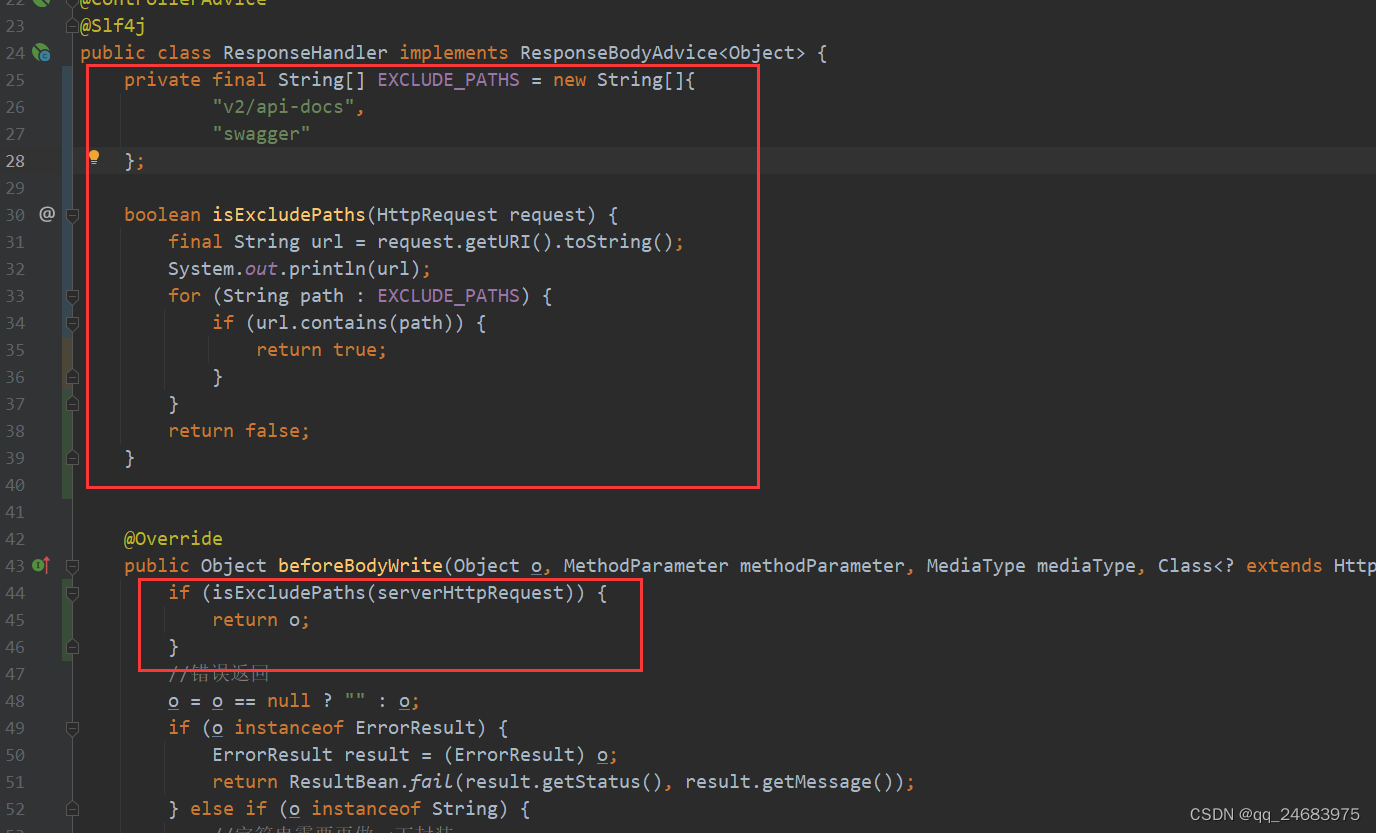This screenshot has width=1376, height=833.
Task: Collapse the if block fold marker on line 34
Action: tap(72, 323)
